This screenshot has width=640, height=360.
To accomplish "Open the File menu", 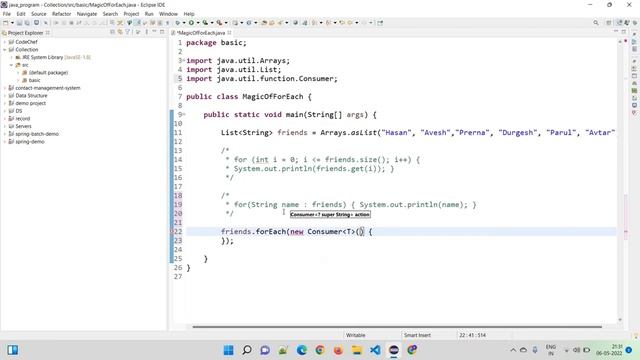I will tap(7, 14).
